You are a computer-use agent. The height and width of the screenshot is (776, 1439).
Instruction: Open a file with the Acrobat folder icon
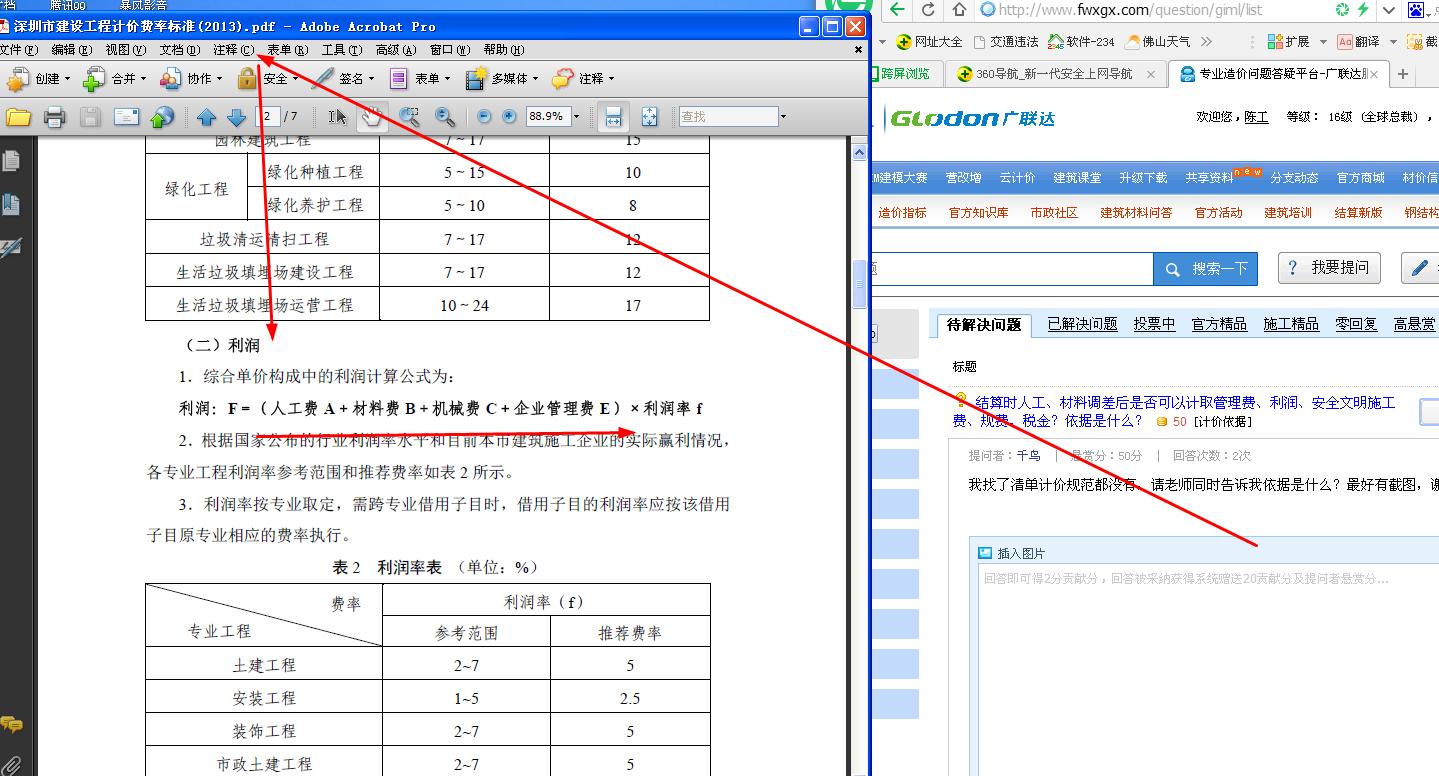click(x=18, y=117)
